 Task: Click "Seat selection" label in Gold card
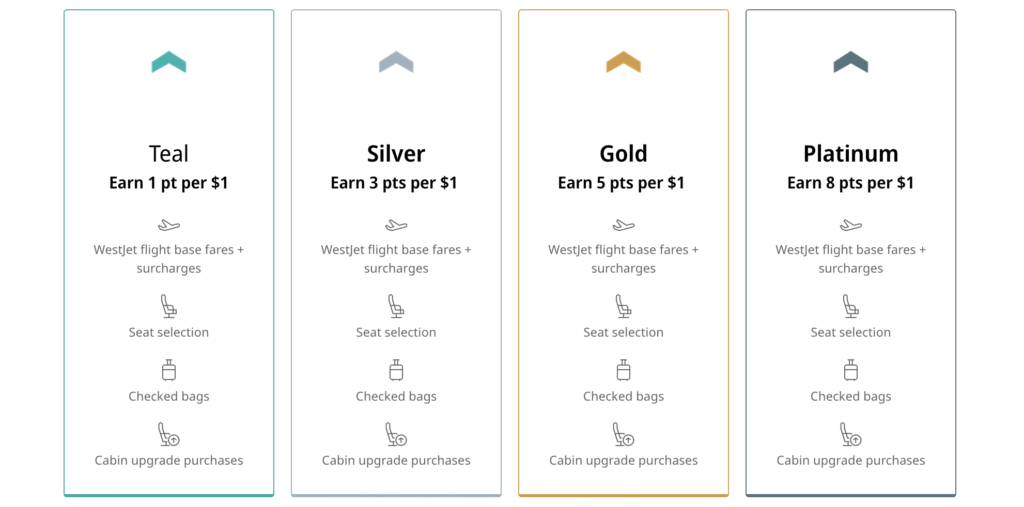623,333
